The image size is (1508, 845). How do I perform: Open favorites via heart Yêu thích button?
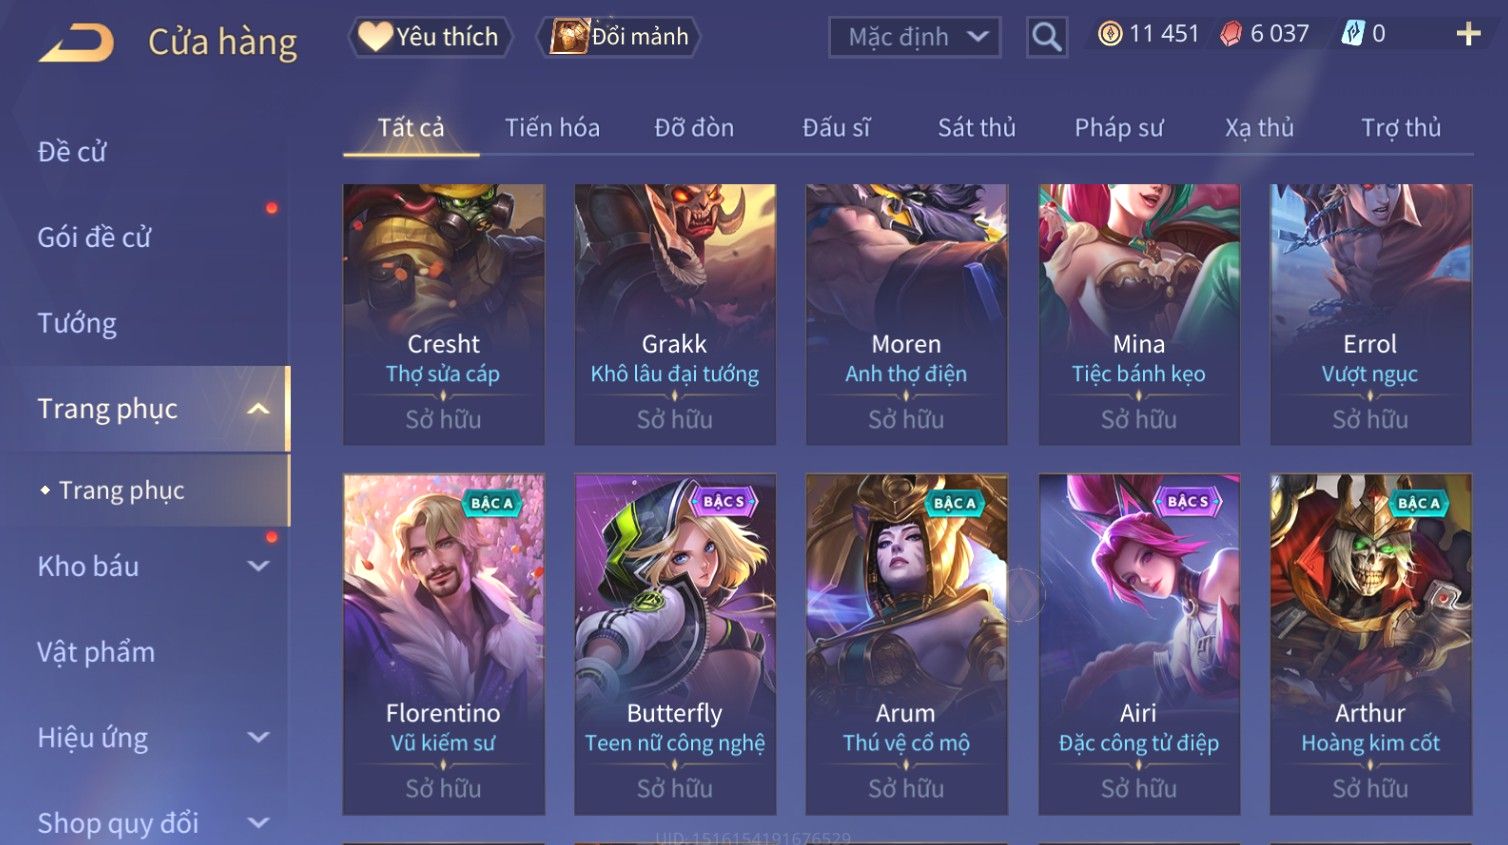click(430, 37)
